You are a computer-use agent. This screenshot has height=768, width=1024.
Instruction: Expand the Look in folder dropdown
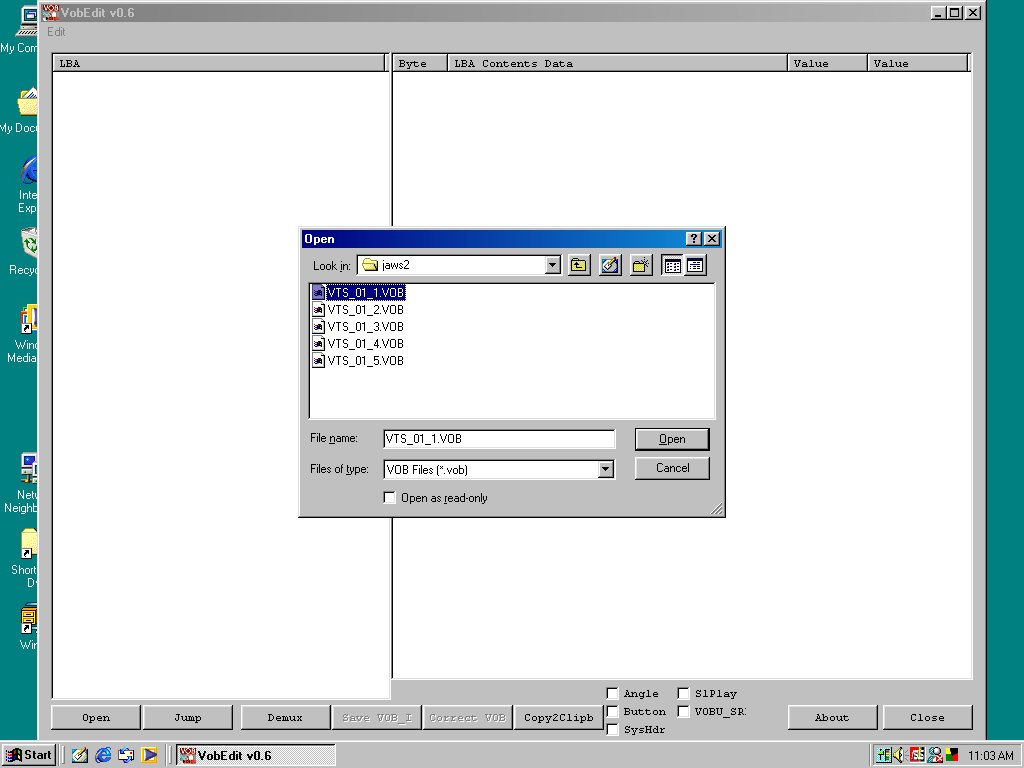pyautogui.click(x=553, y=265)
